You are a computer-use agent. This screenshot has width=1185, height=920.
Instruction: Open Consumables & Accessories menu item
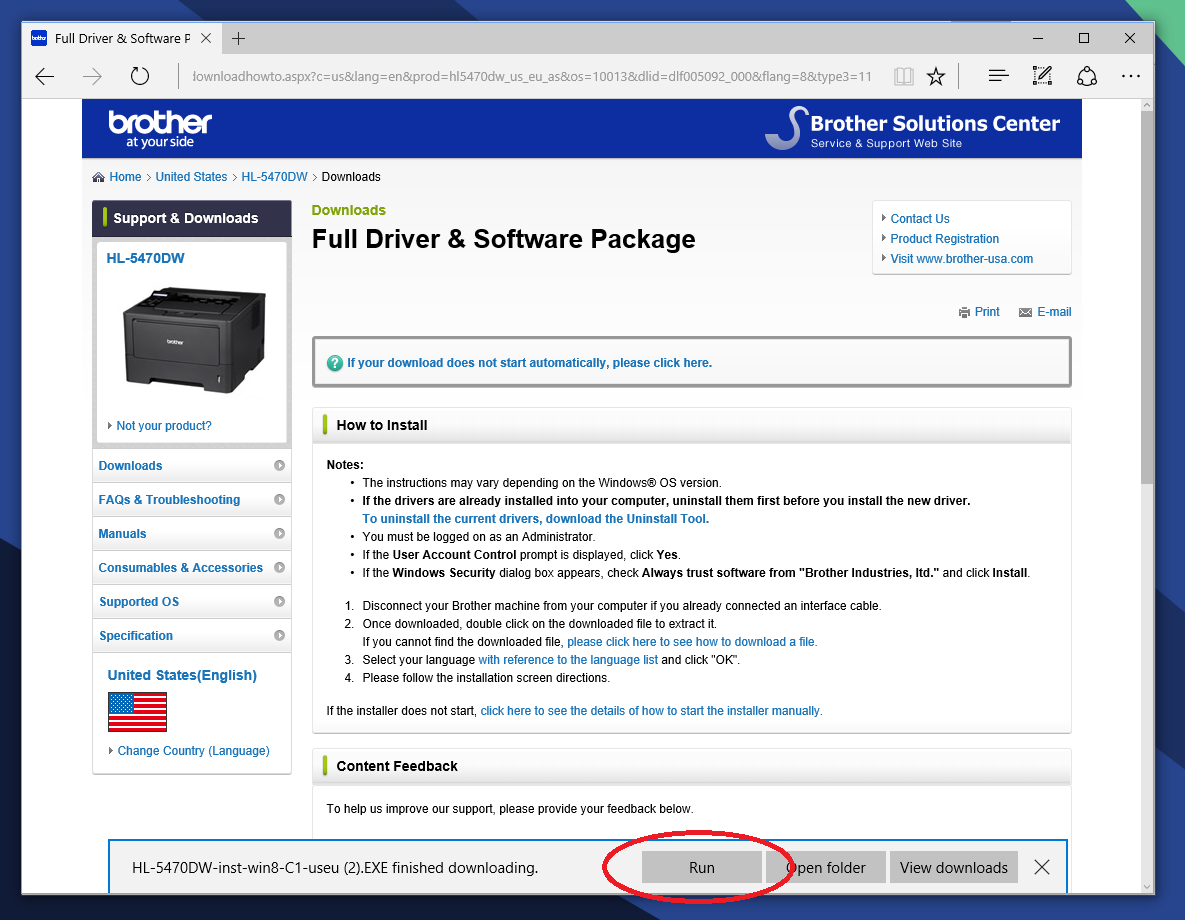pos(192,568)
